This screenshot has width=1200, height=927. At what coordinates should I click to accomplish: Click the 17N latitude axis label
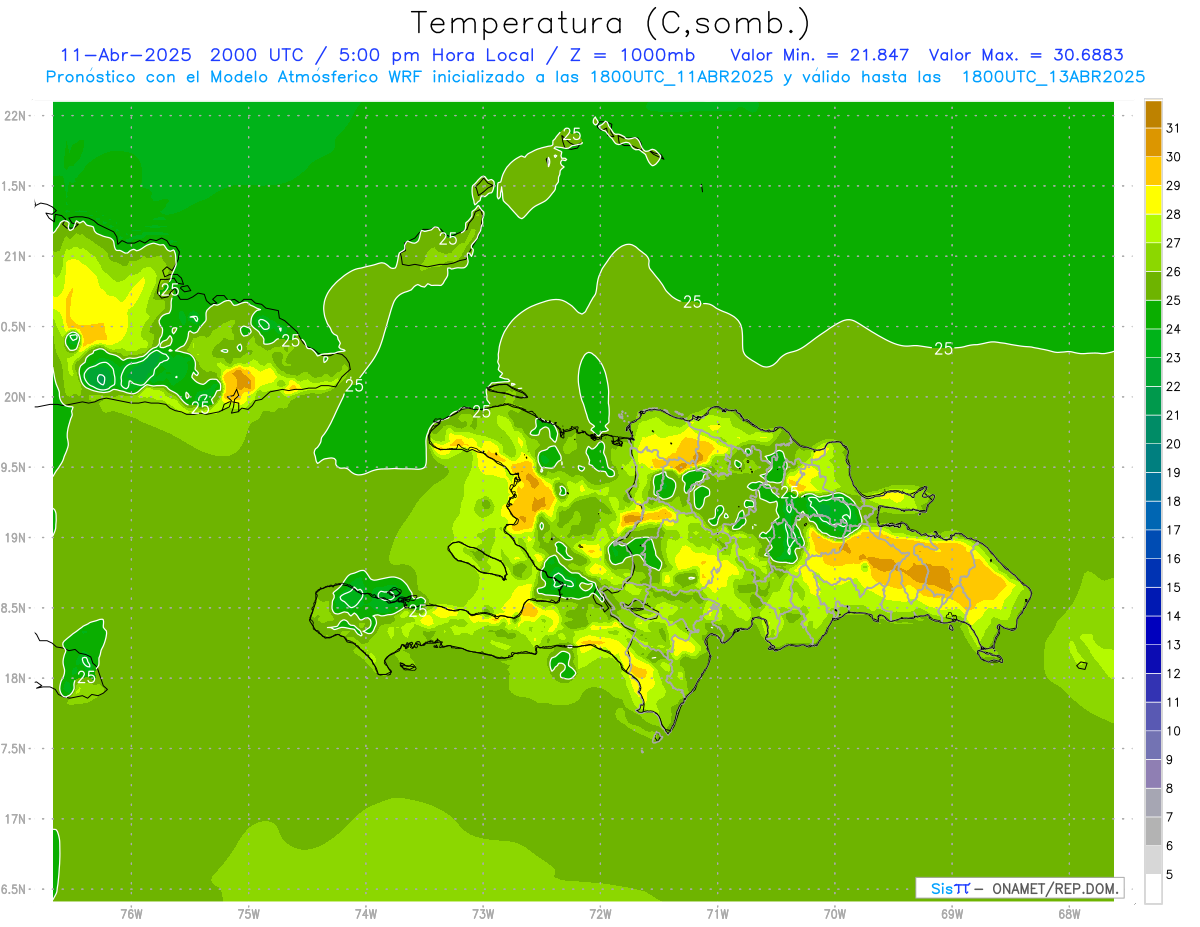(x=17, y=819)
